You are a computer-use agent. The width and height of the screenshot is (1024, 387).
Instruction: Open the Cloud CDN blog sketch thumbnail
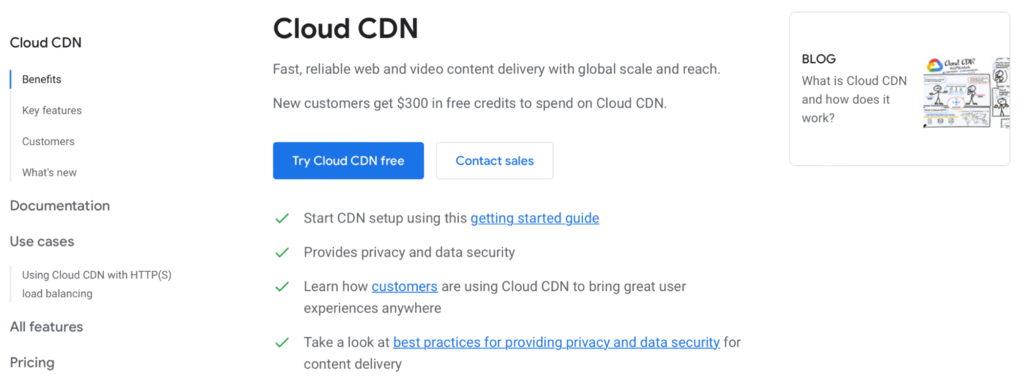pyautogui.click(x=966, y=91)
